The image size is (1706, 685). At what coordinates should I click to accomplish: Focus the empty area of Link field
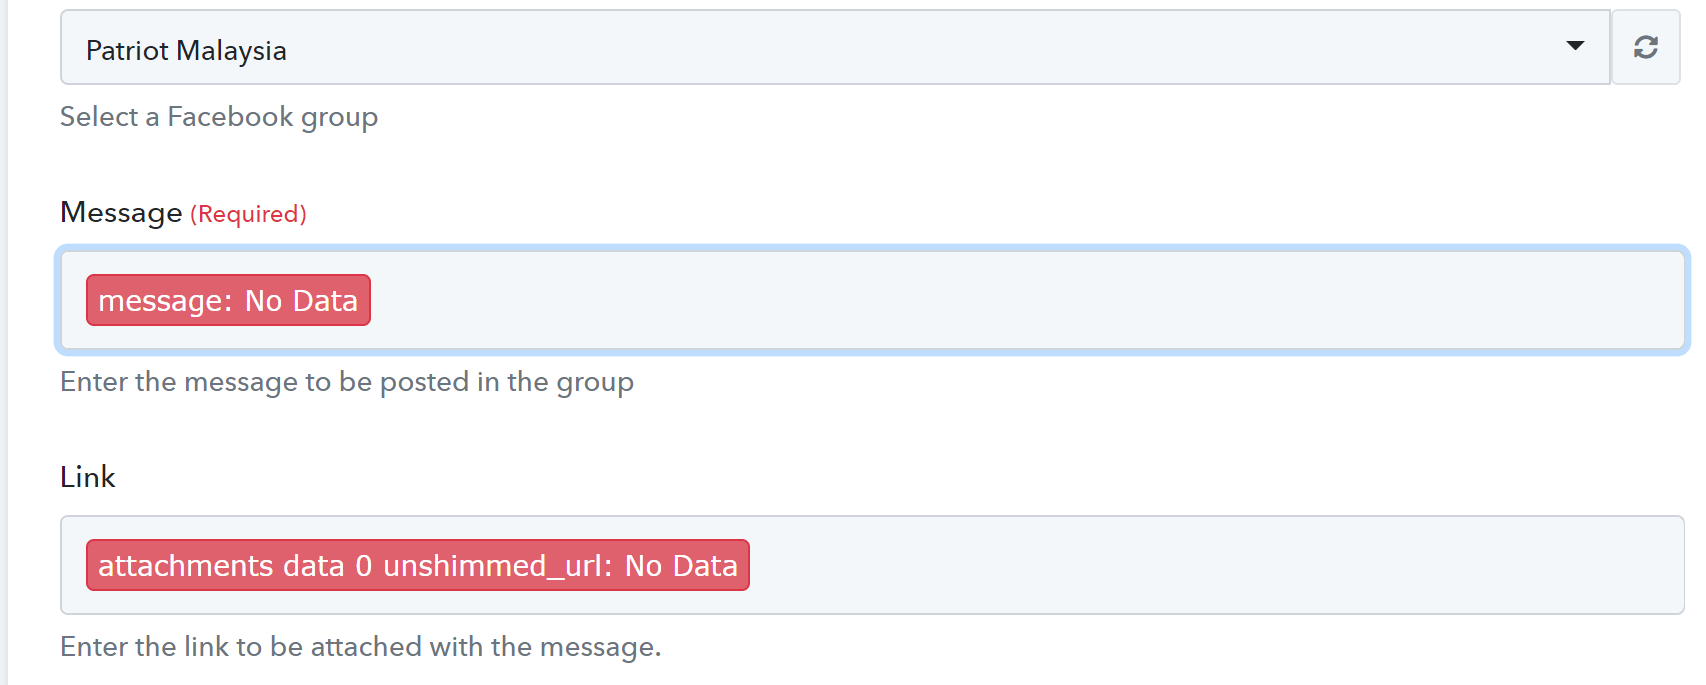pos(1210,565)
